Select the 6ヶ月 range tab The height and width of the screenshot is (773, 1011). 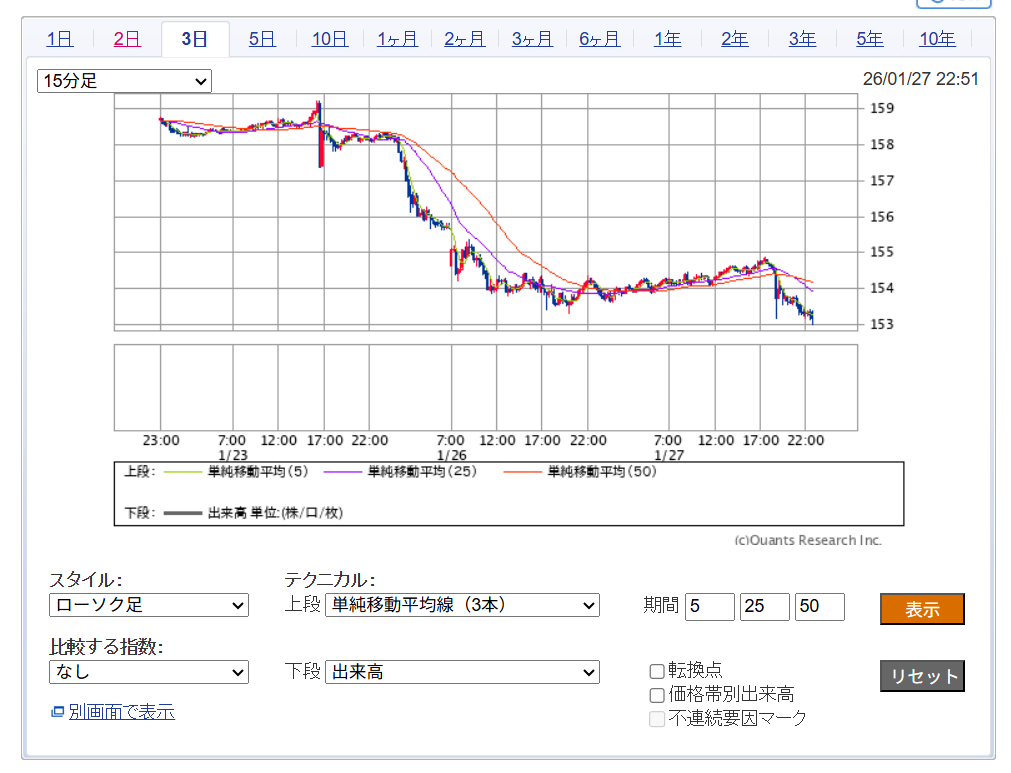[x=599, y=40]
